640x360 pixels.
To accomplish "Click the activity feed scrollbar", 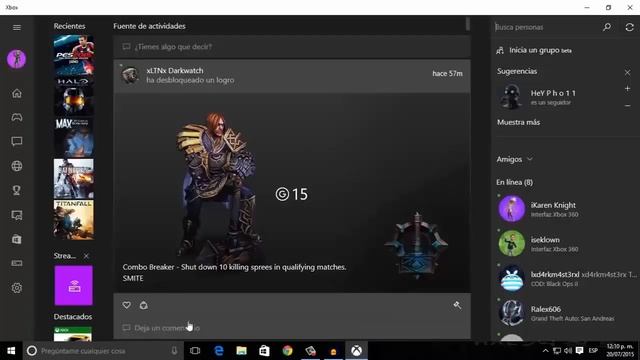I will point(468,24).
